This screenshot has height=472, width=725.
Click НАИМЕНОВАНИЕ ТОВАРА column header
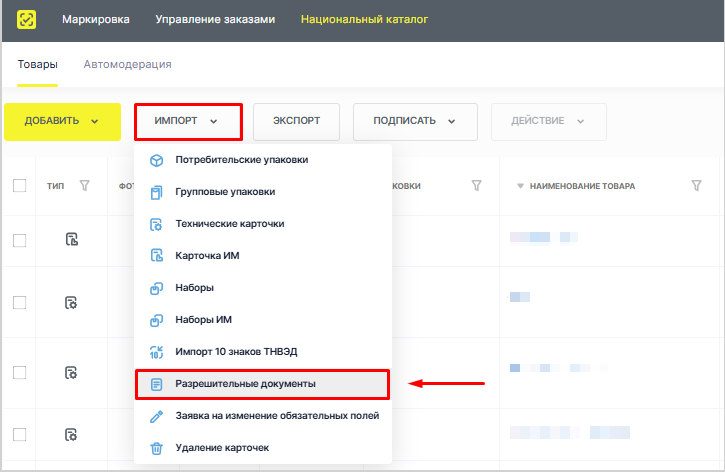click(582, 186)
